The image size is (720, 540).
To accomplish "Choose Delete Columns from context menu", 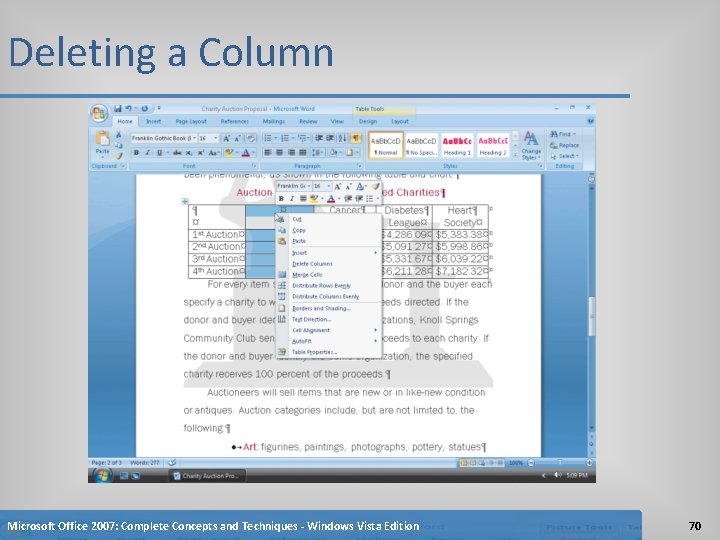I will click(329, 264).
